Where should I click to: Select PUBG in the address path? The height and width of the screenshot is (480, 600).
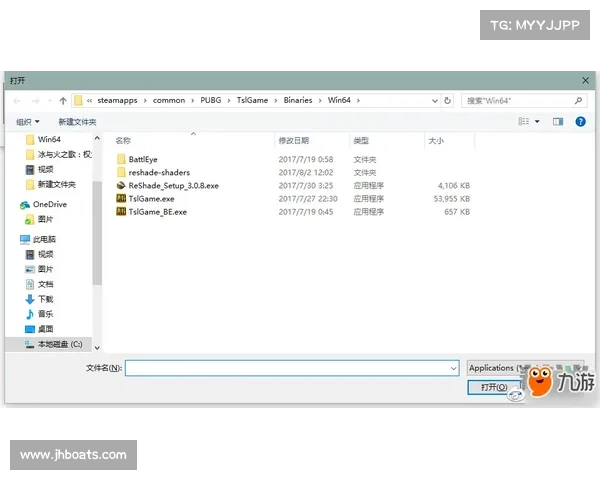pyautogui.click(x=211, y=100)
